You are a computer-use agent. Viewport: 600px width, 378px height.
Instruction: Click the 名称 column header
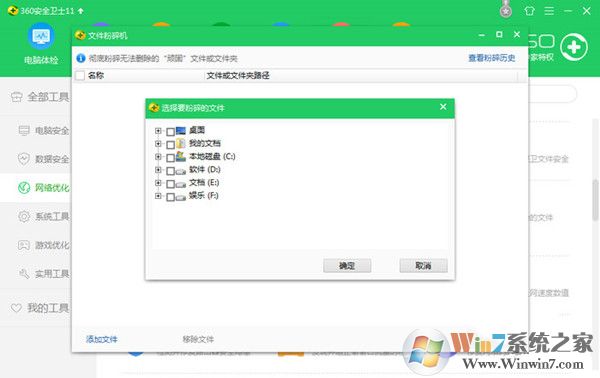(x=96, y=75)
